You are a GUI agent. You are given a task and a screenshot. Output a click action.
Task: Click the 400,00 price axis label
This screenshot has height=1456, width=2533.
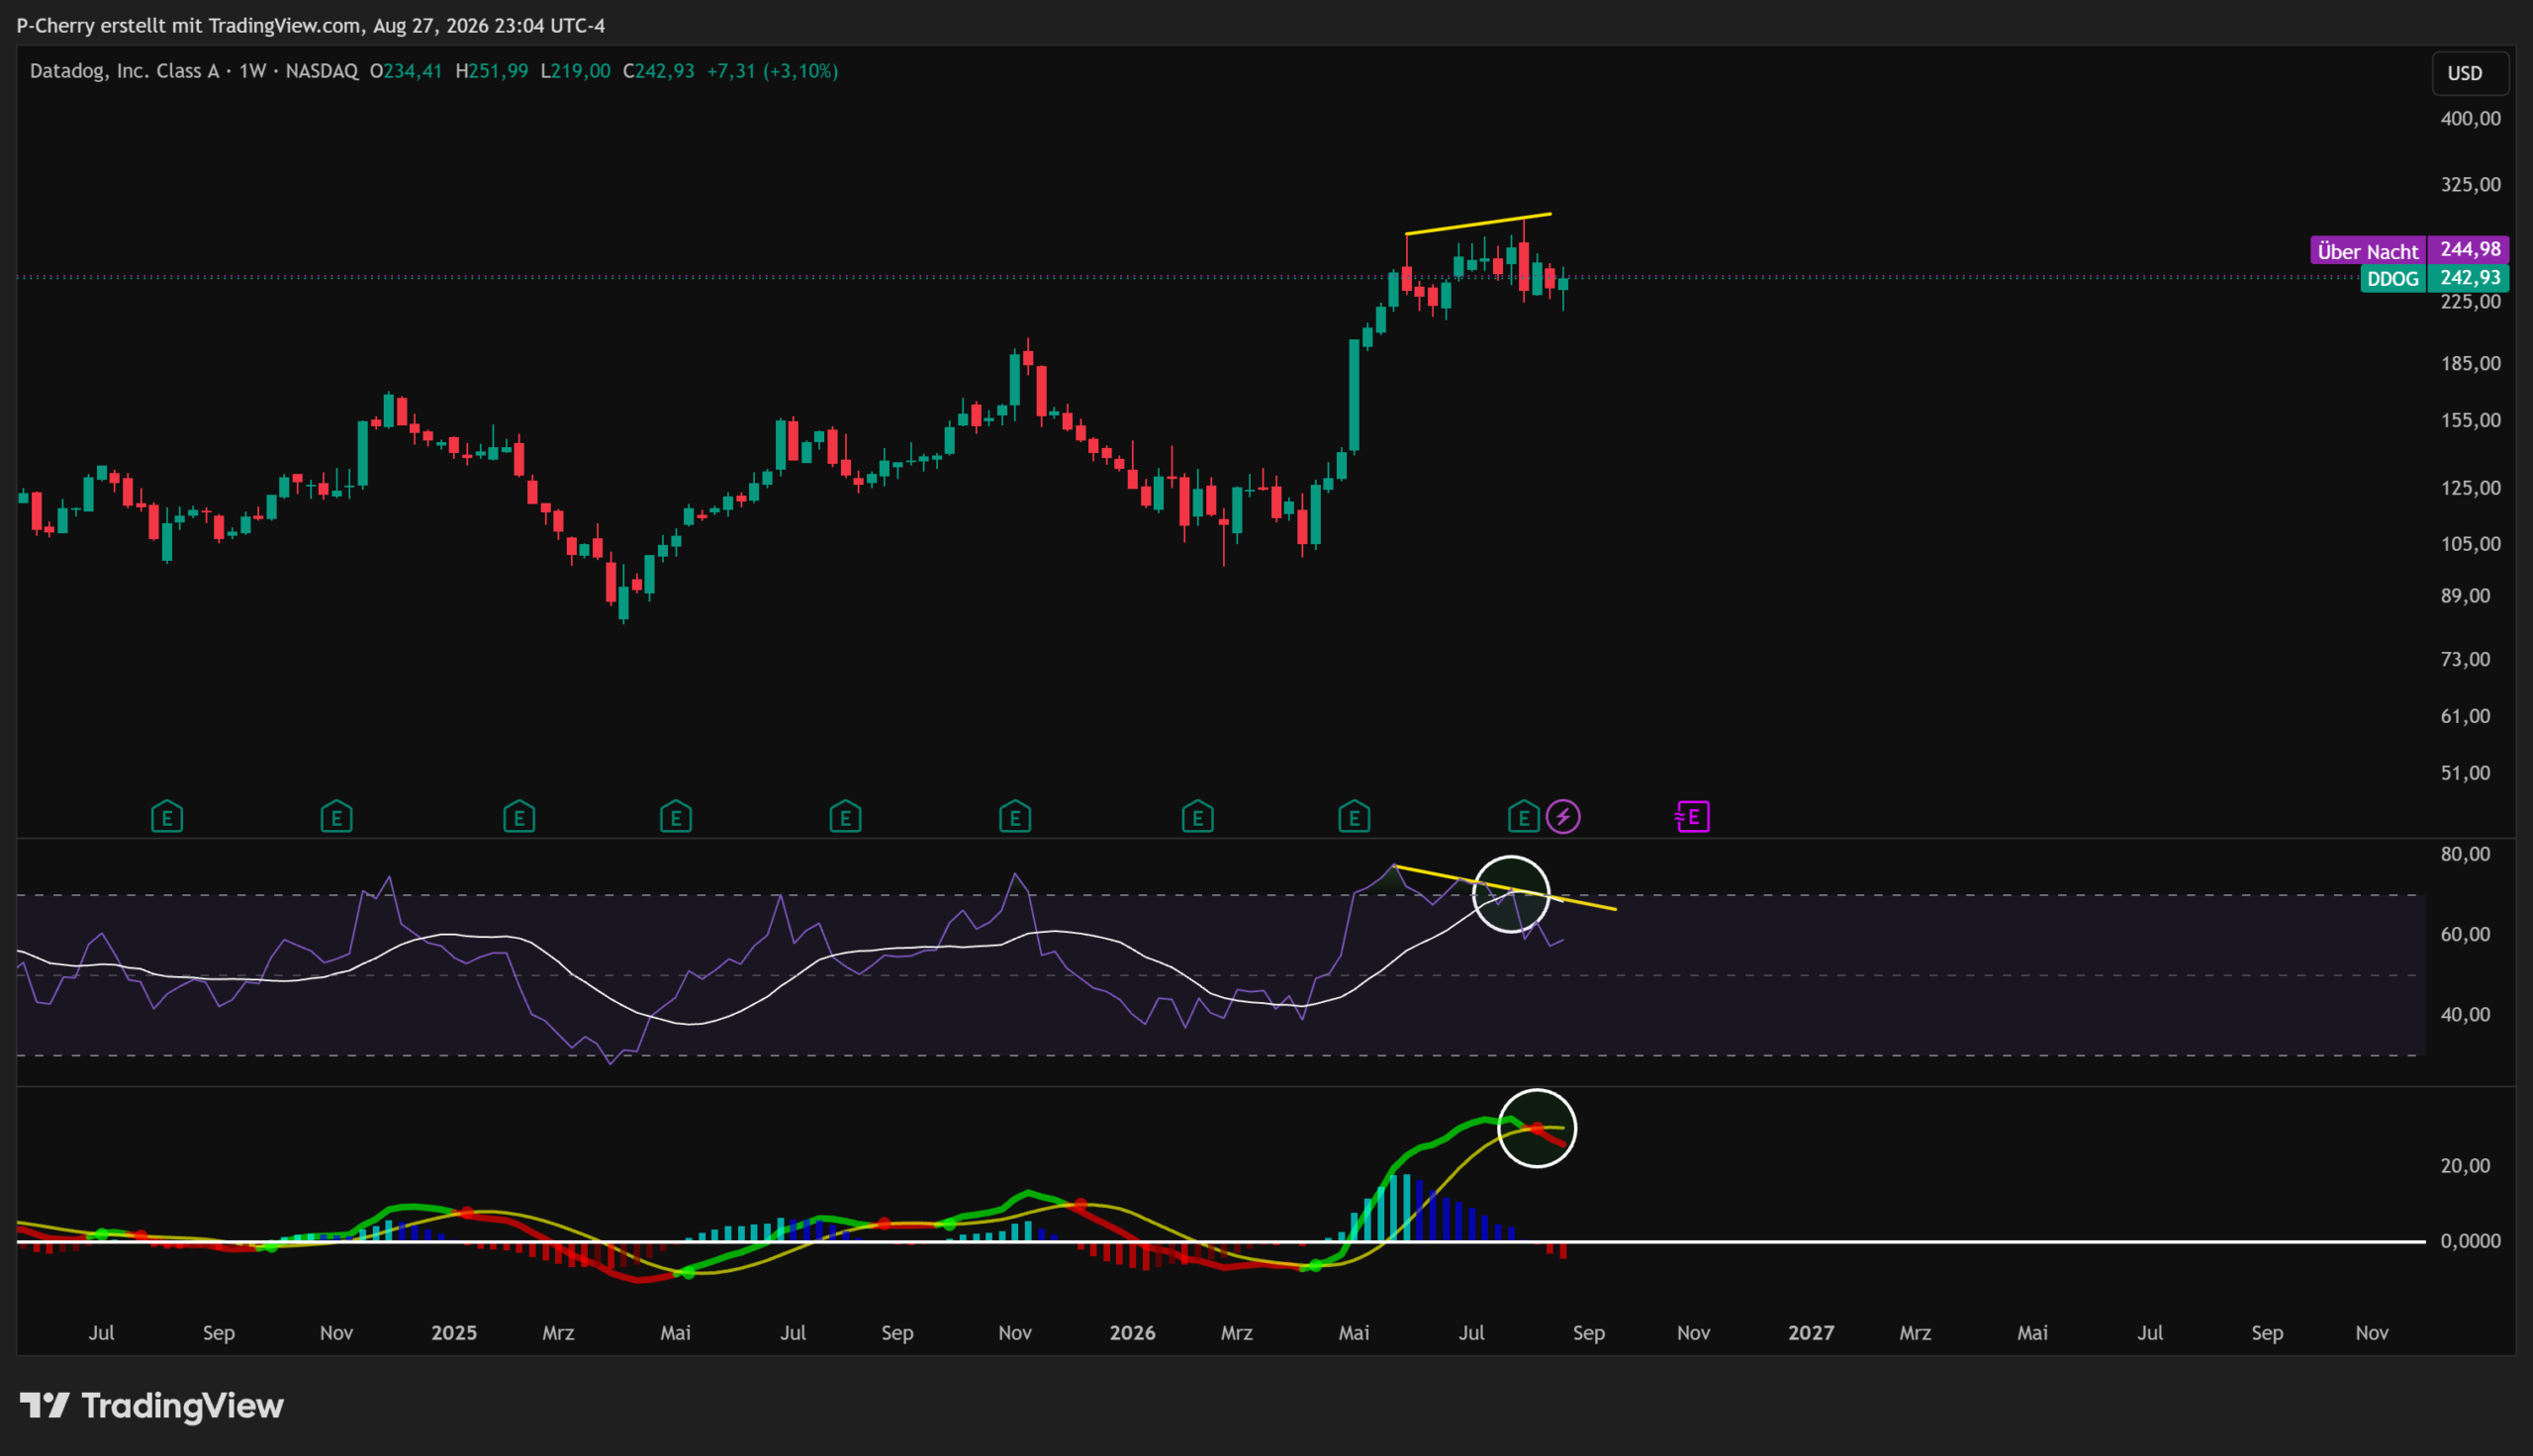click(2470, 118)
